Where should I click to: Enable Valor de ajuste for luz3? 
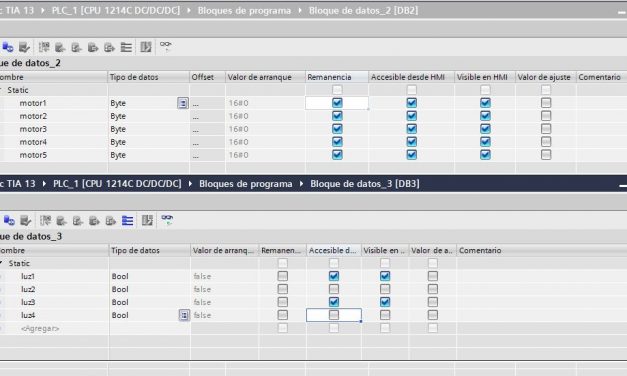[x=432, y=302]
